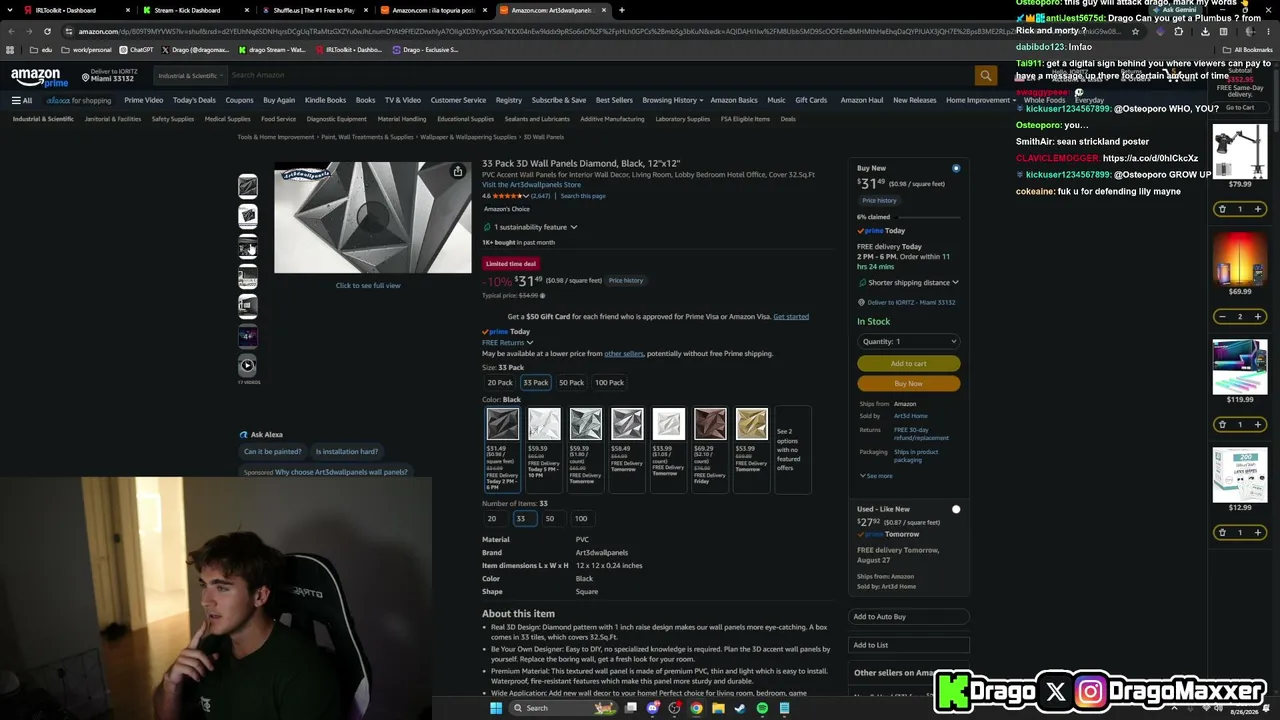
Task: Click the Buy Now button
Action: 908,384
